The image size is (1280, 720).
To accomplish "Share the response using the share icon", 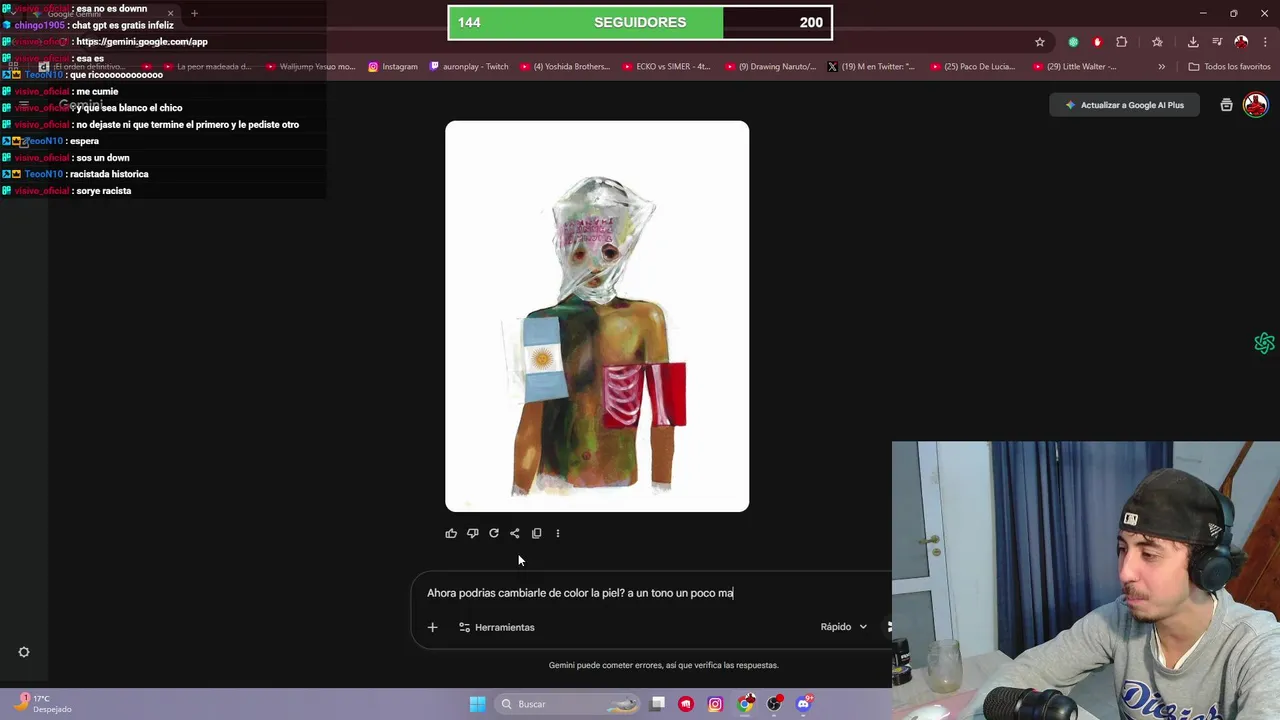I will coord(515,533).
